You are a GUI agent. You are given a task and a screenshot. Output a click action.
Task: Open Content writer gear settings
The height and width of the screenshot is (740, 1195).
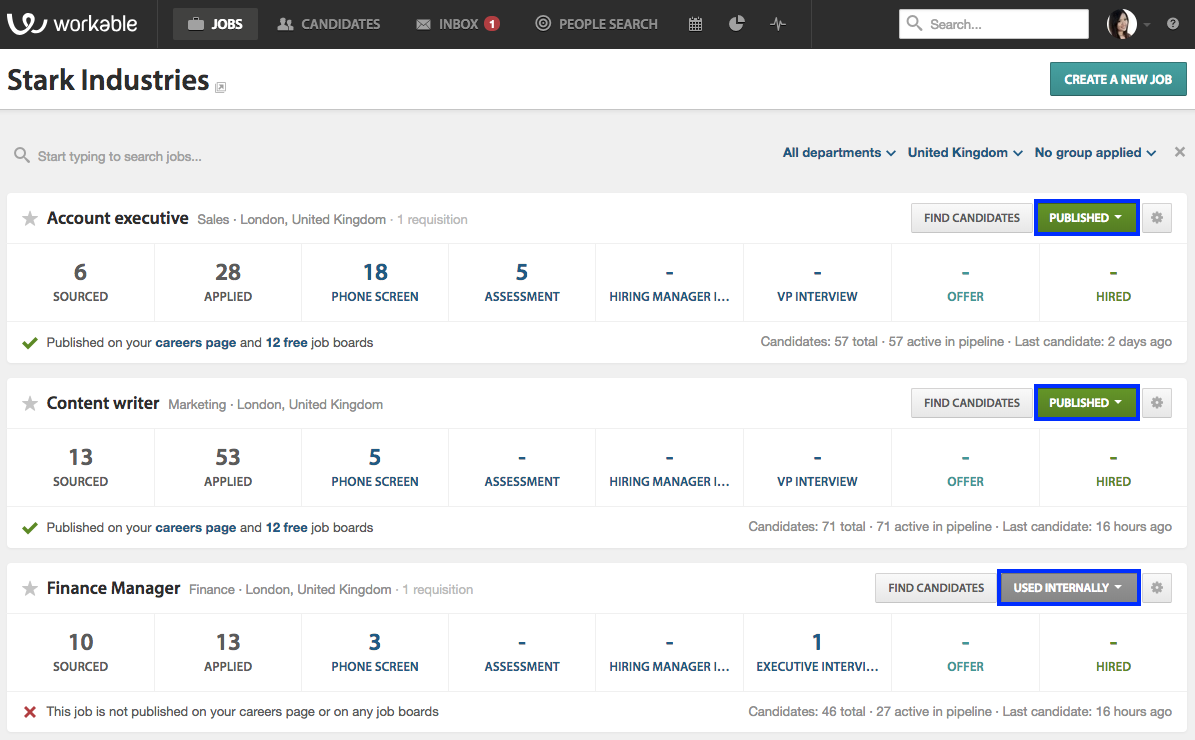(x=1157, y=402)
